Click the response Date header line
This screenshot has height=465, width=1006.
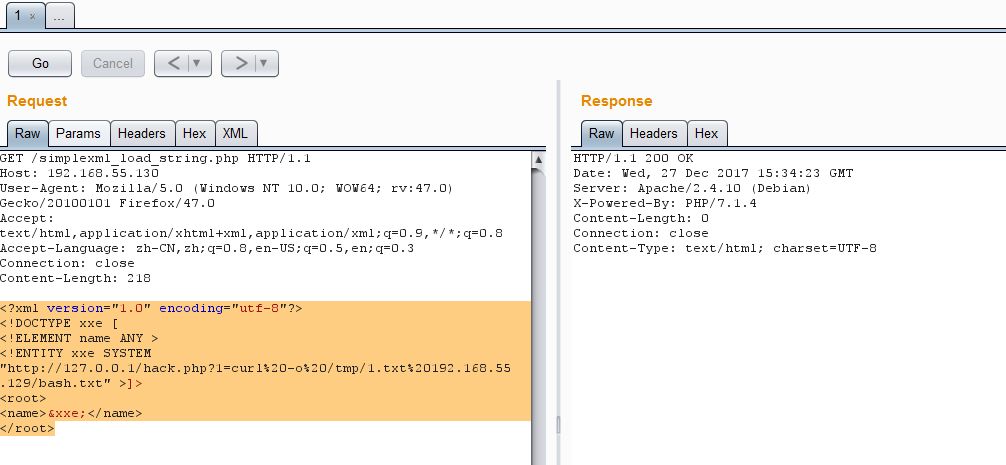point(713,173)
